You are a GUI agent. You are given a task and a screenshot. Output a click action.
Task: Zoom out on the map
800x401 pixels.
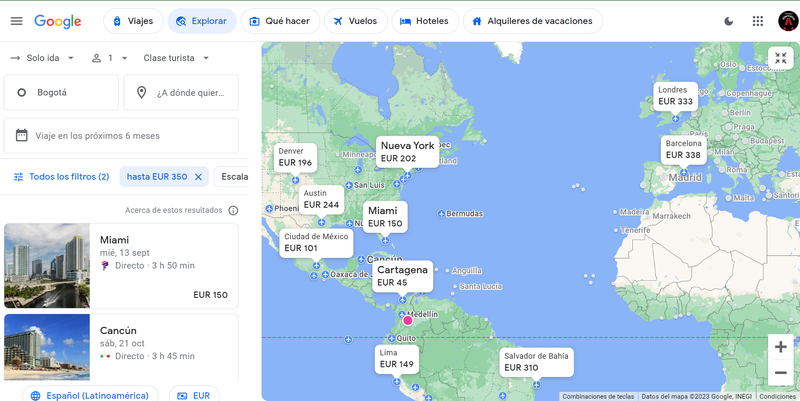(780, 373)
